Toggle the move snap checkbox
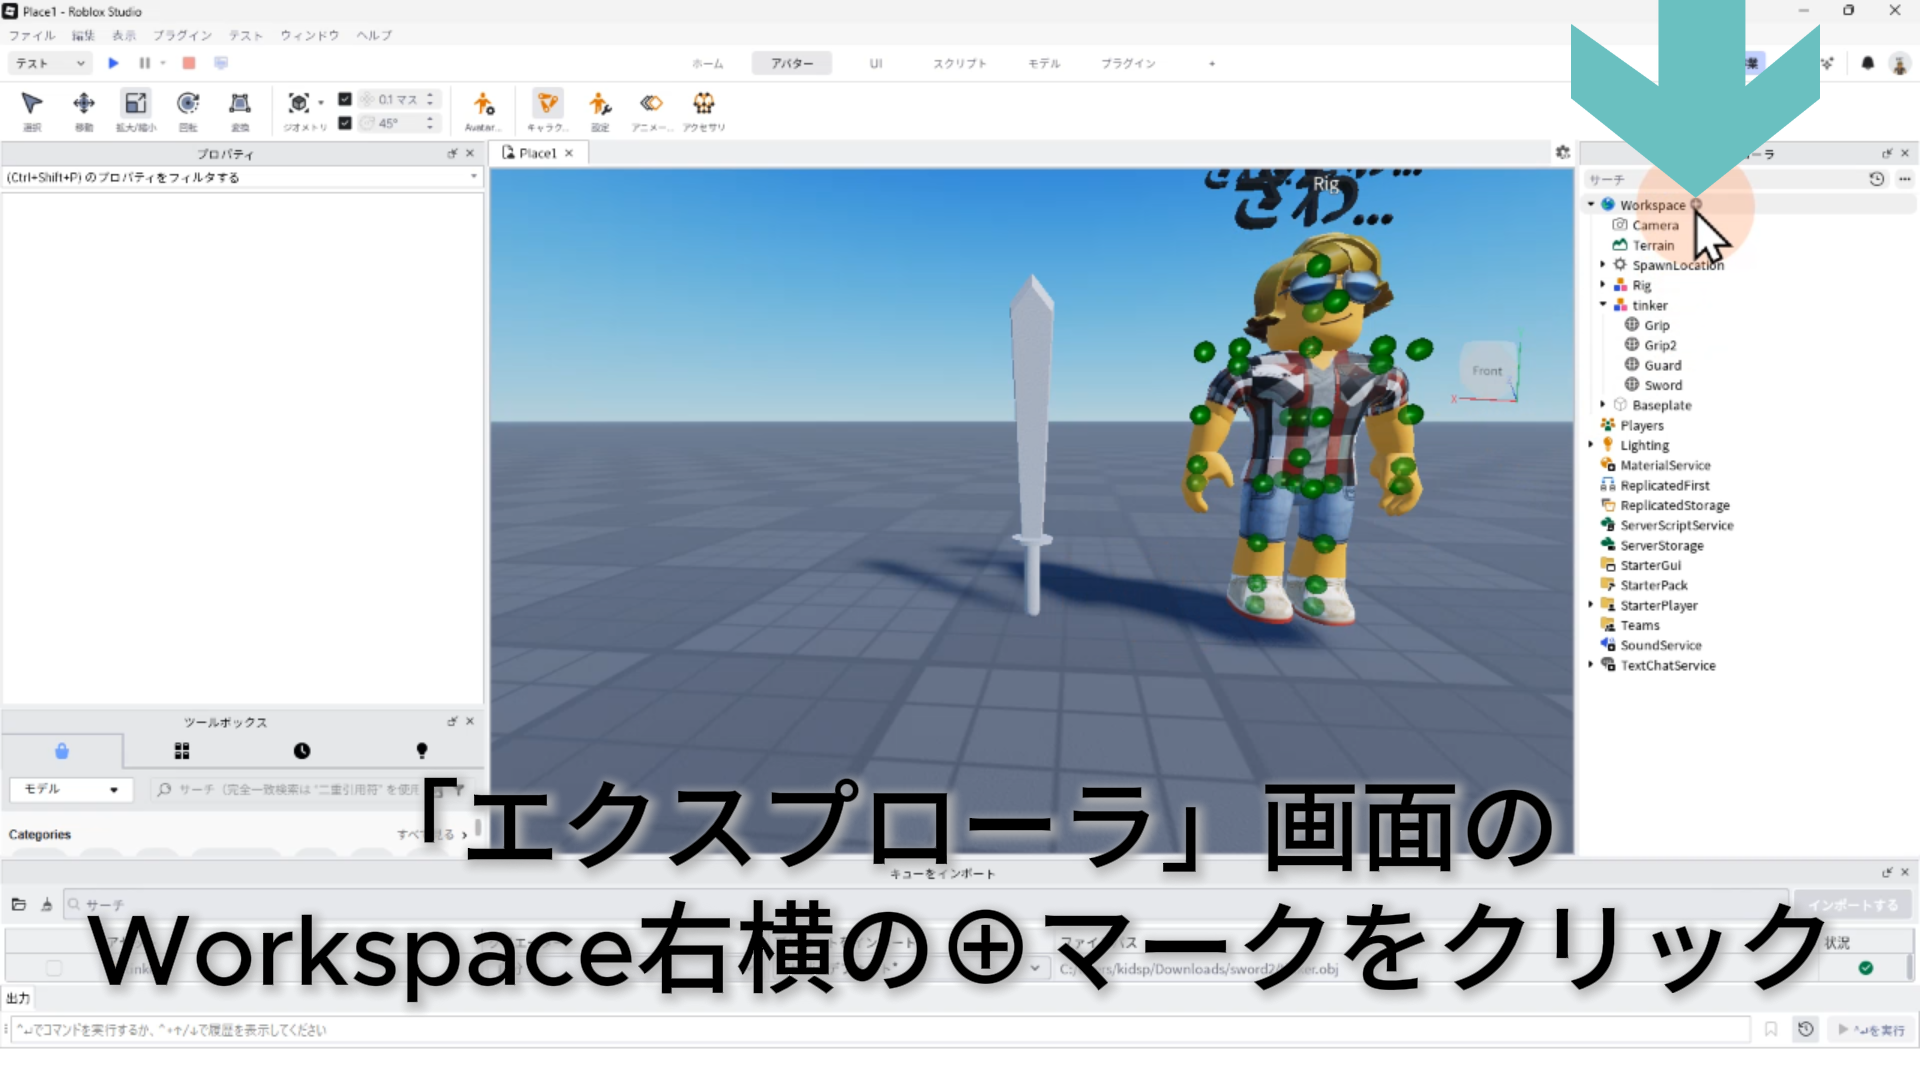 point(345,99)
